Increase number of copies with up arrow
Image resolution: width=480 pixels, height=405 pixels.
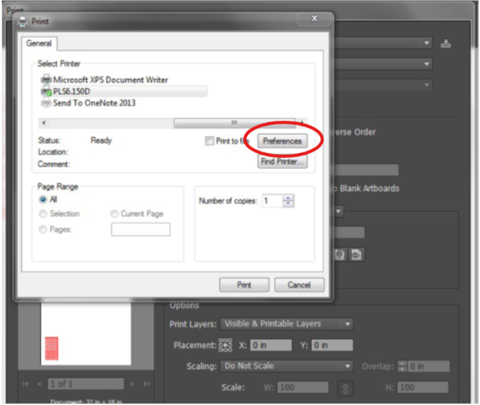(x=288, y=198)
